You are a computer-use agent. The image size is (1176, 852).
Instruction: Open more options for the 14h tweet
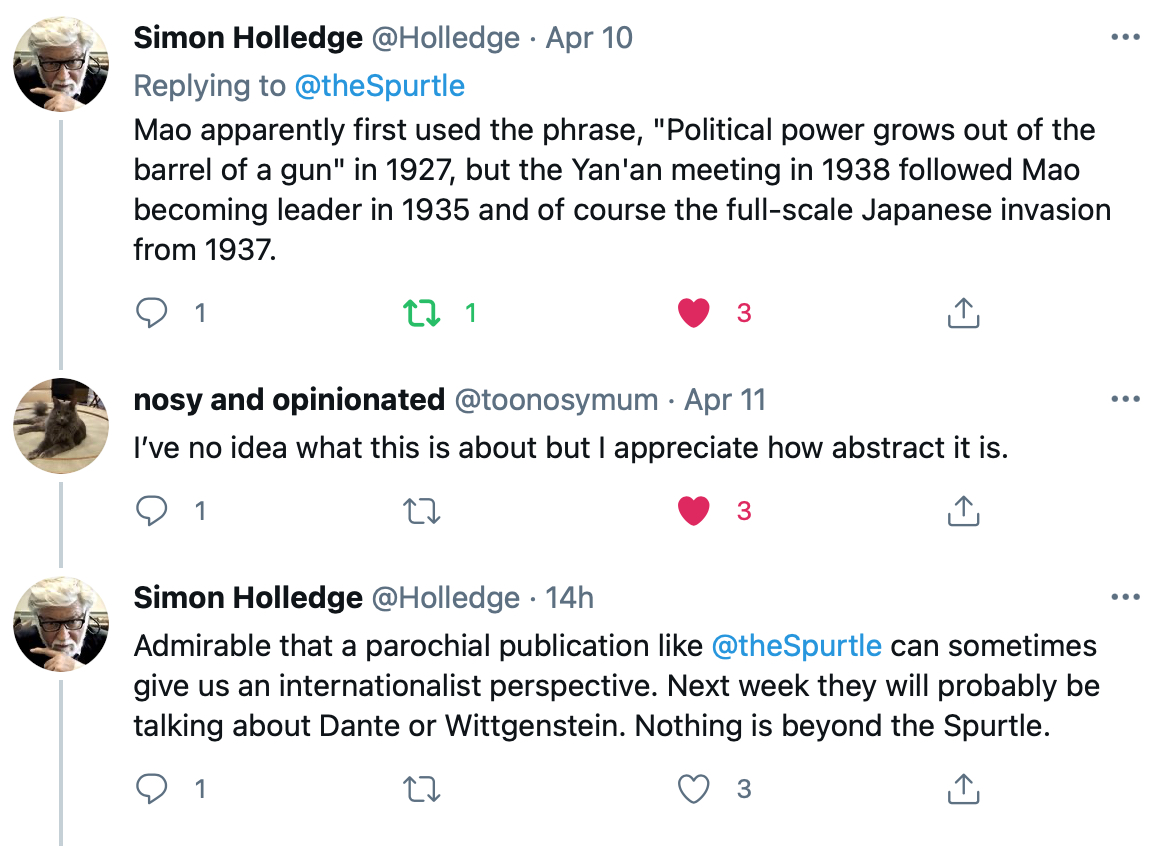pyautogui.click(x=1126, y=597)
